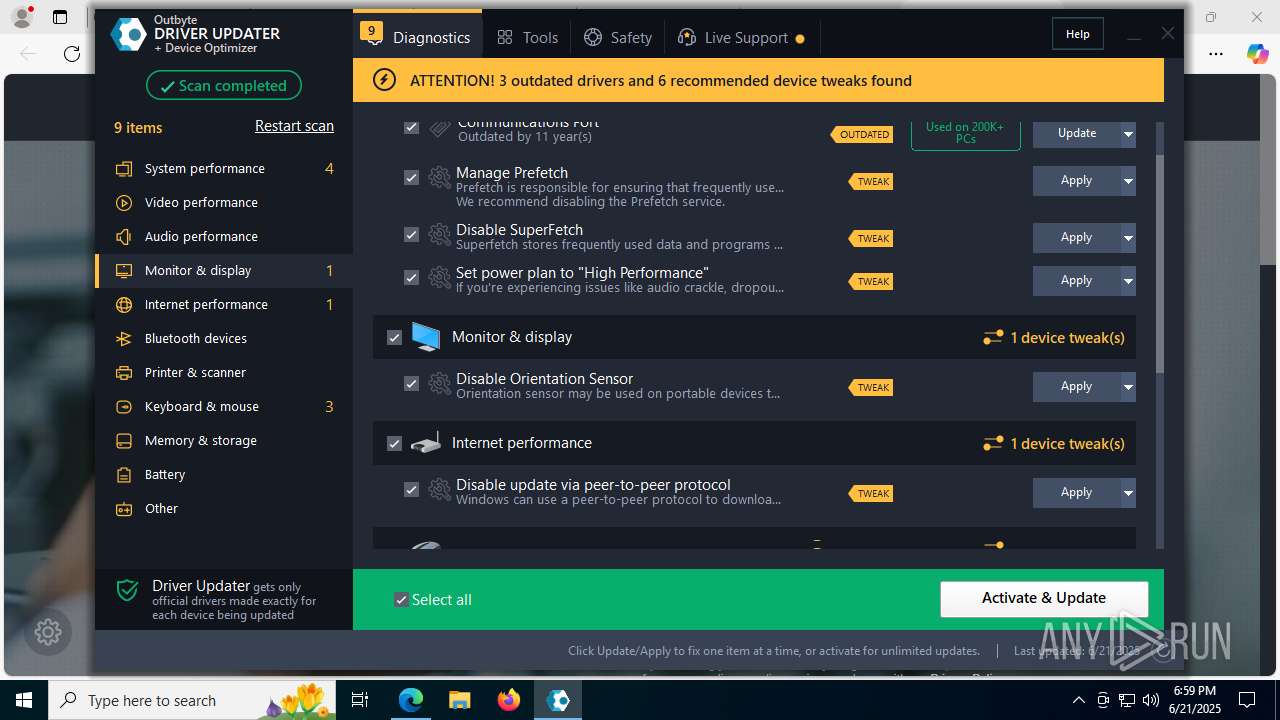This screenshot has height=720, width=1280.
Task: Click the router icon in Internet performance header
Action: (x=426, y=443)
